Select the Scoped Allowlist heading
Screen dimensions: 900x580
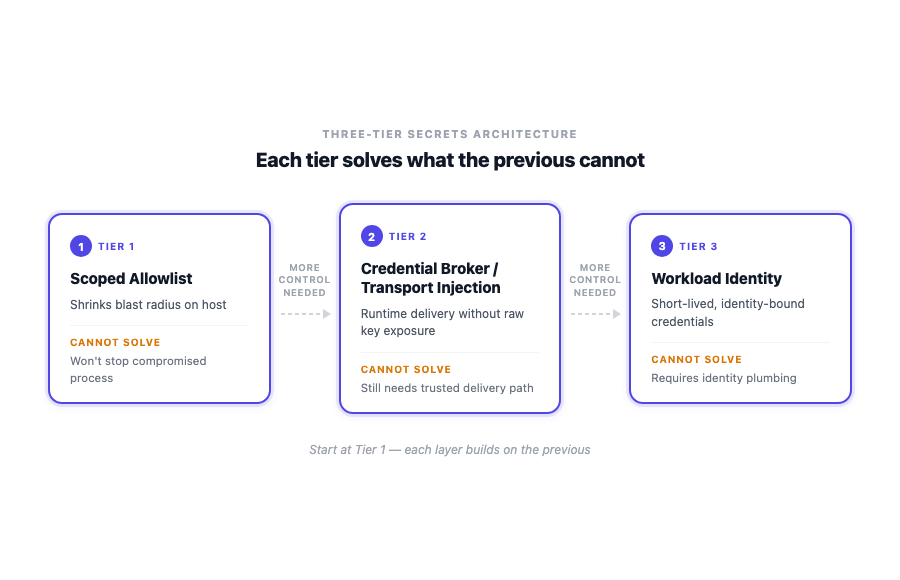131,279
